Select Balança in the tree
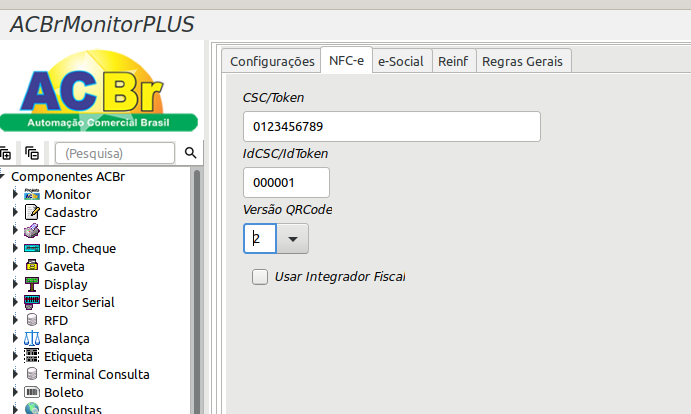The width and height of the screenshot is (691, 414). (x=67, y=339)
